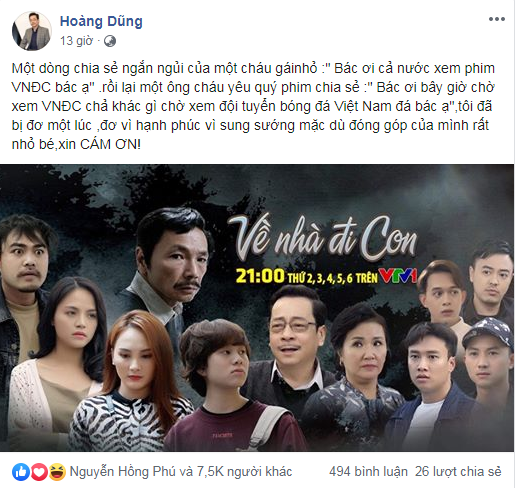Image resolution: width=515 pixels, height=488 pixels.
Task: Click the post text ending CẢM ƠN
Action: click(252, 106)
